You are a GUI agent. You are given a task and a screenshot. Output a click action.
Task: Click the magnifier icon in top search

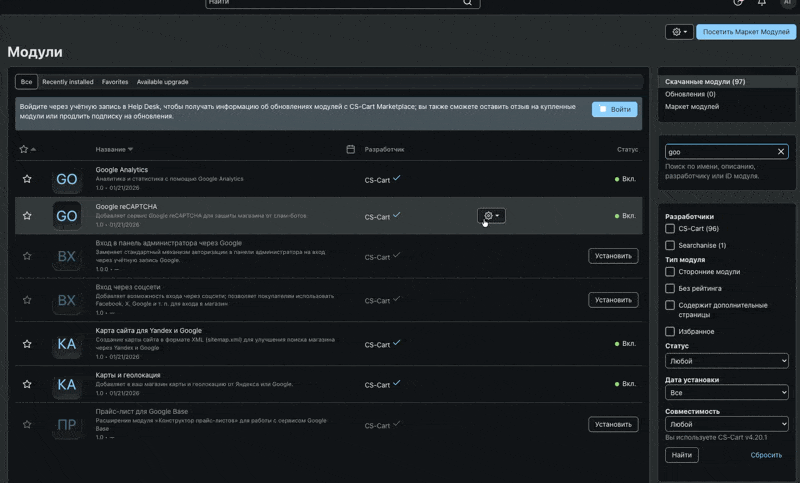point(467,3)
